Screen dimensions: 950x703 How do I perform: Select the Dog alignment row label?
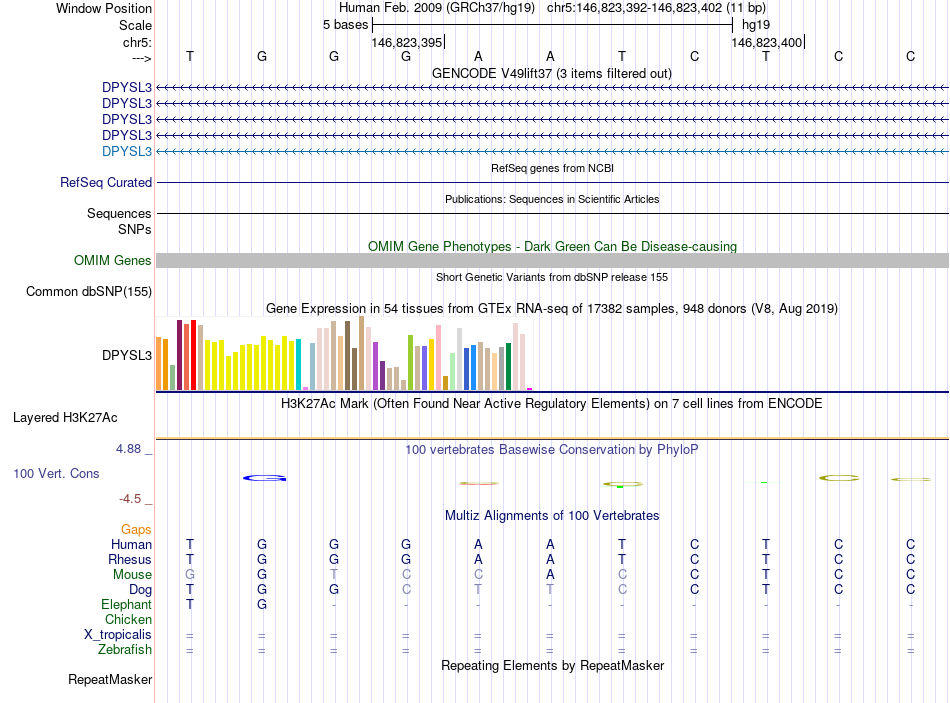click(140, 590)
